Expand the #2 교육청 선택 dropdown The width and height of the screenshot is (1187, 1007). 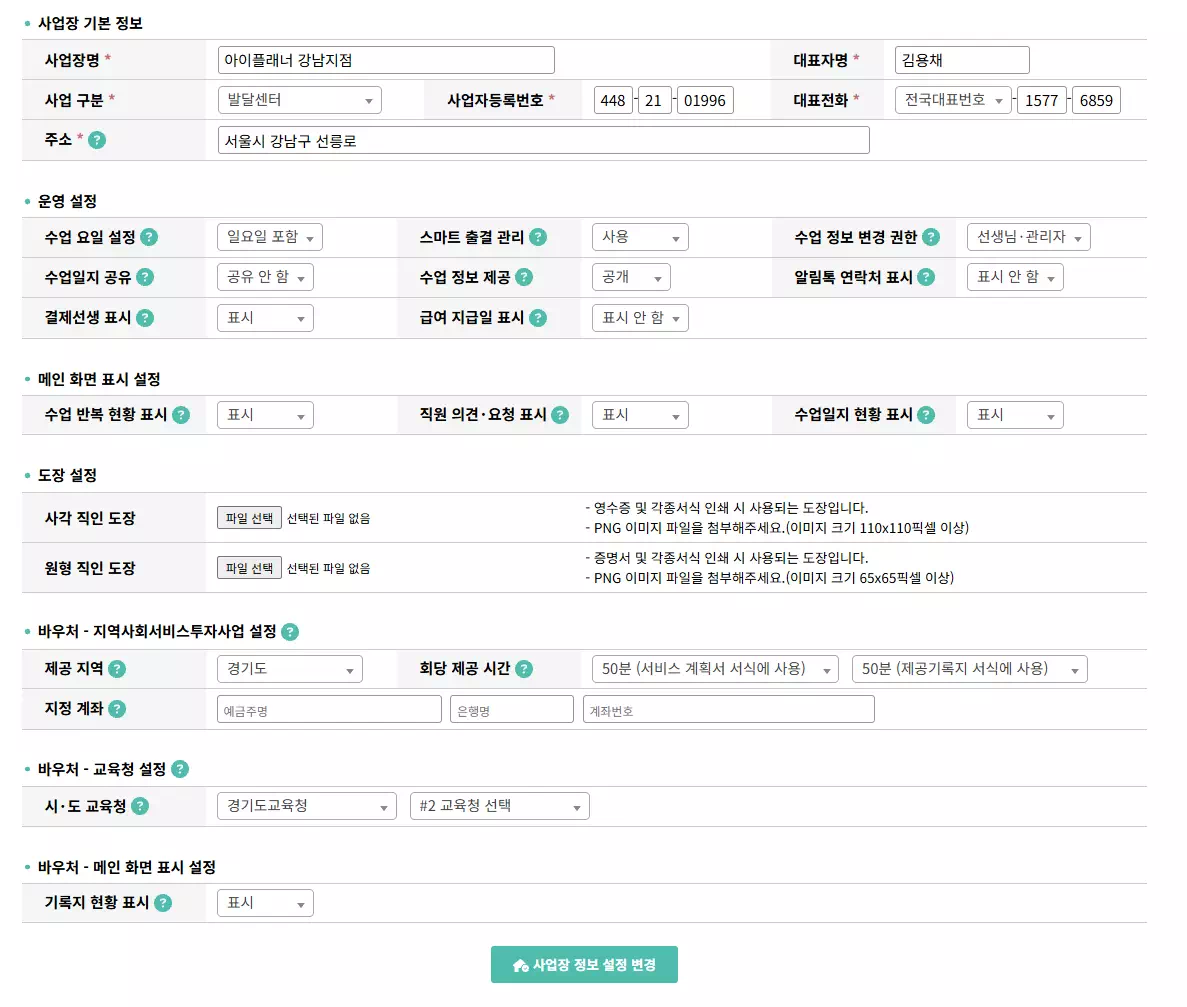click(499, 805)
